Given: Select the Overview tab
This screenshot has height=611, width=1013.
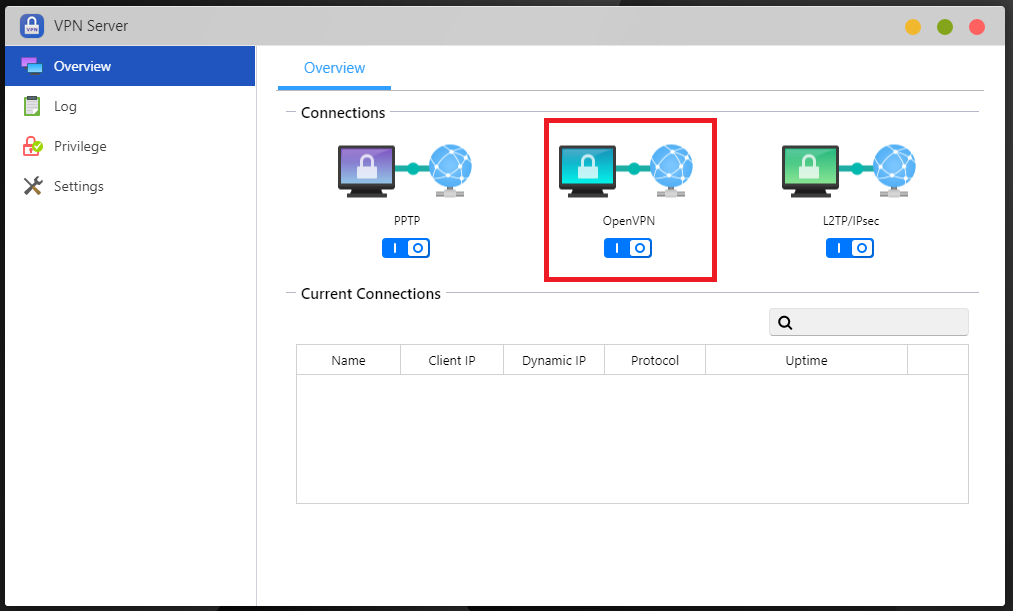Looking at the screenshot, I should [x=334, y=68].
